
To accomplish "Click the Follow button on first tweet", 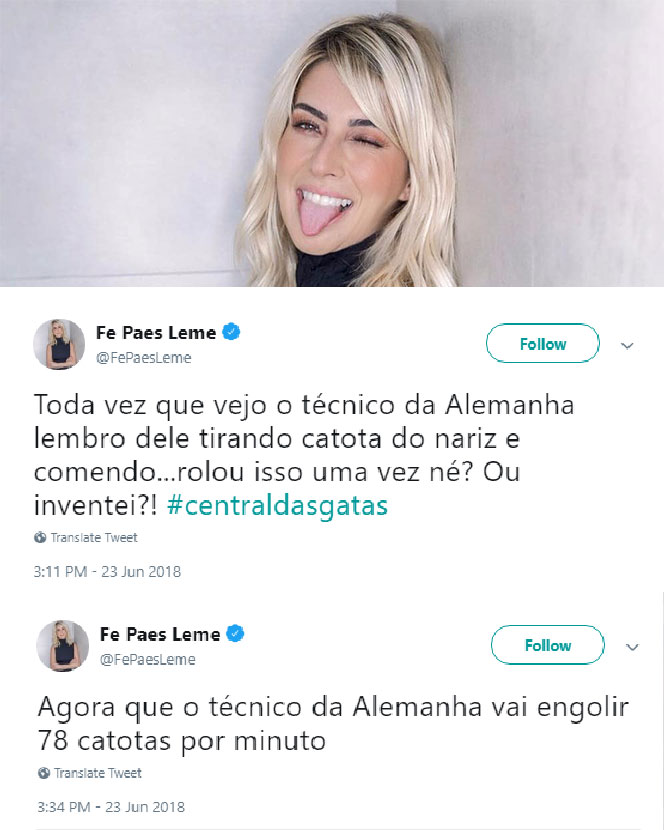I will tap(543, 344).
